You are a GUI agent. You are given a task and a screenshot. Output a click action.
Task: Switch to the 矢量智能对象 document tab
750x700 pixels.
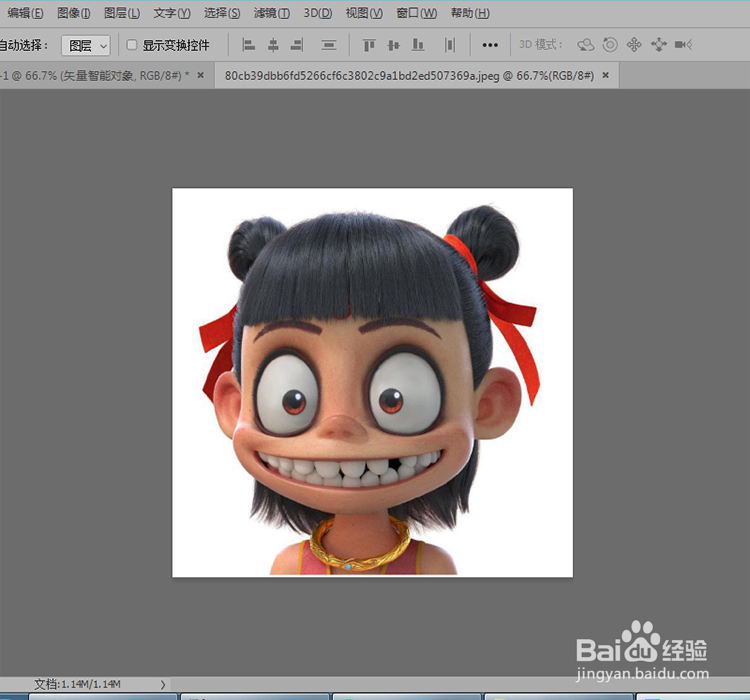coord(95,76)
